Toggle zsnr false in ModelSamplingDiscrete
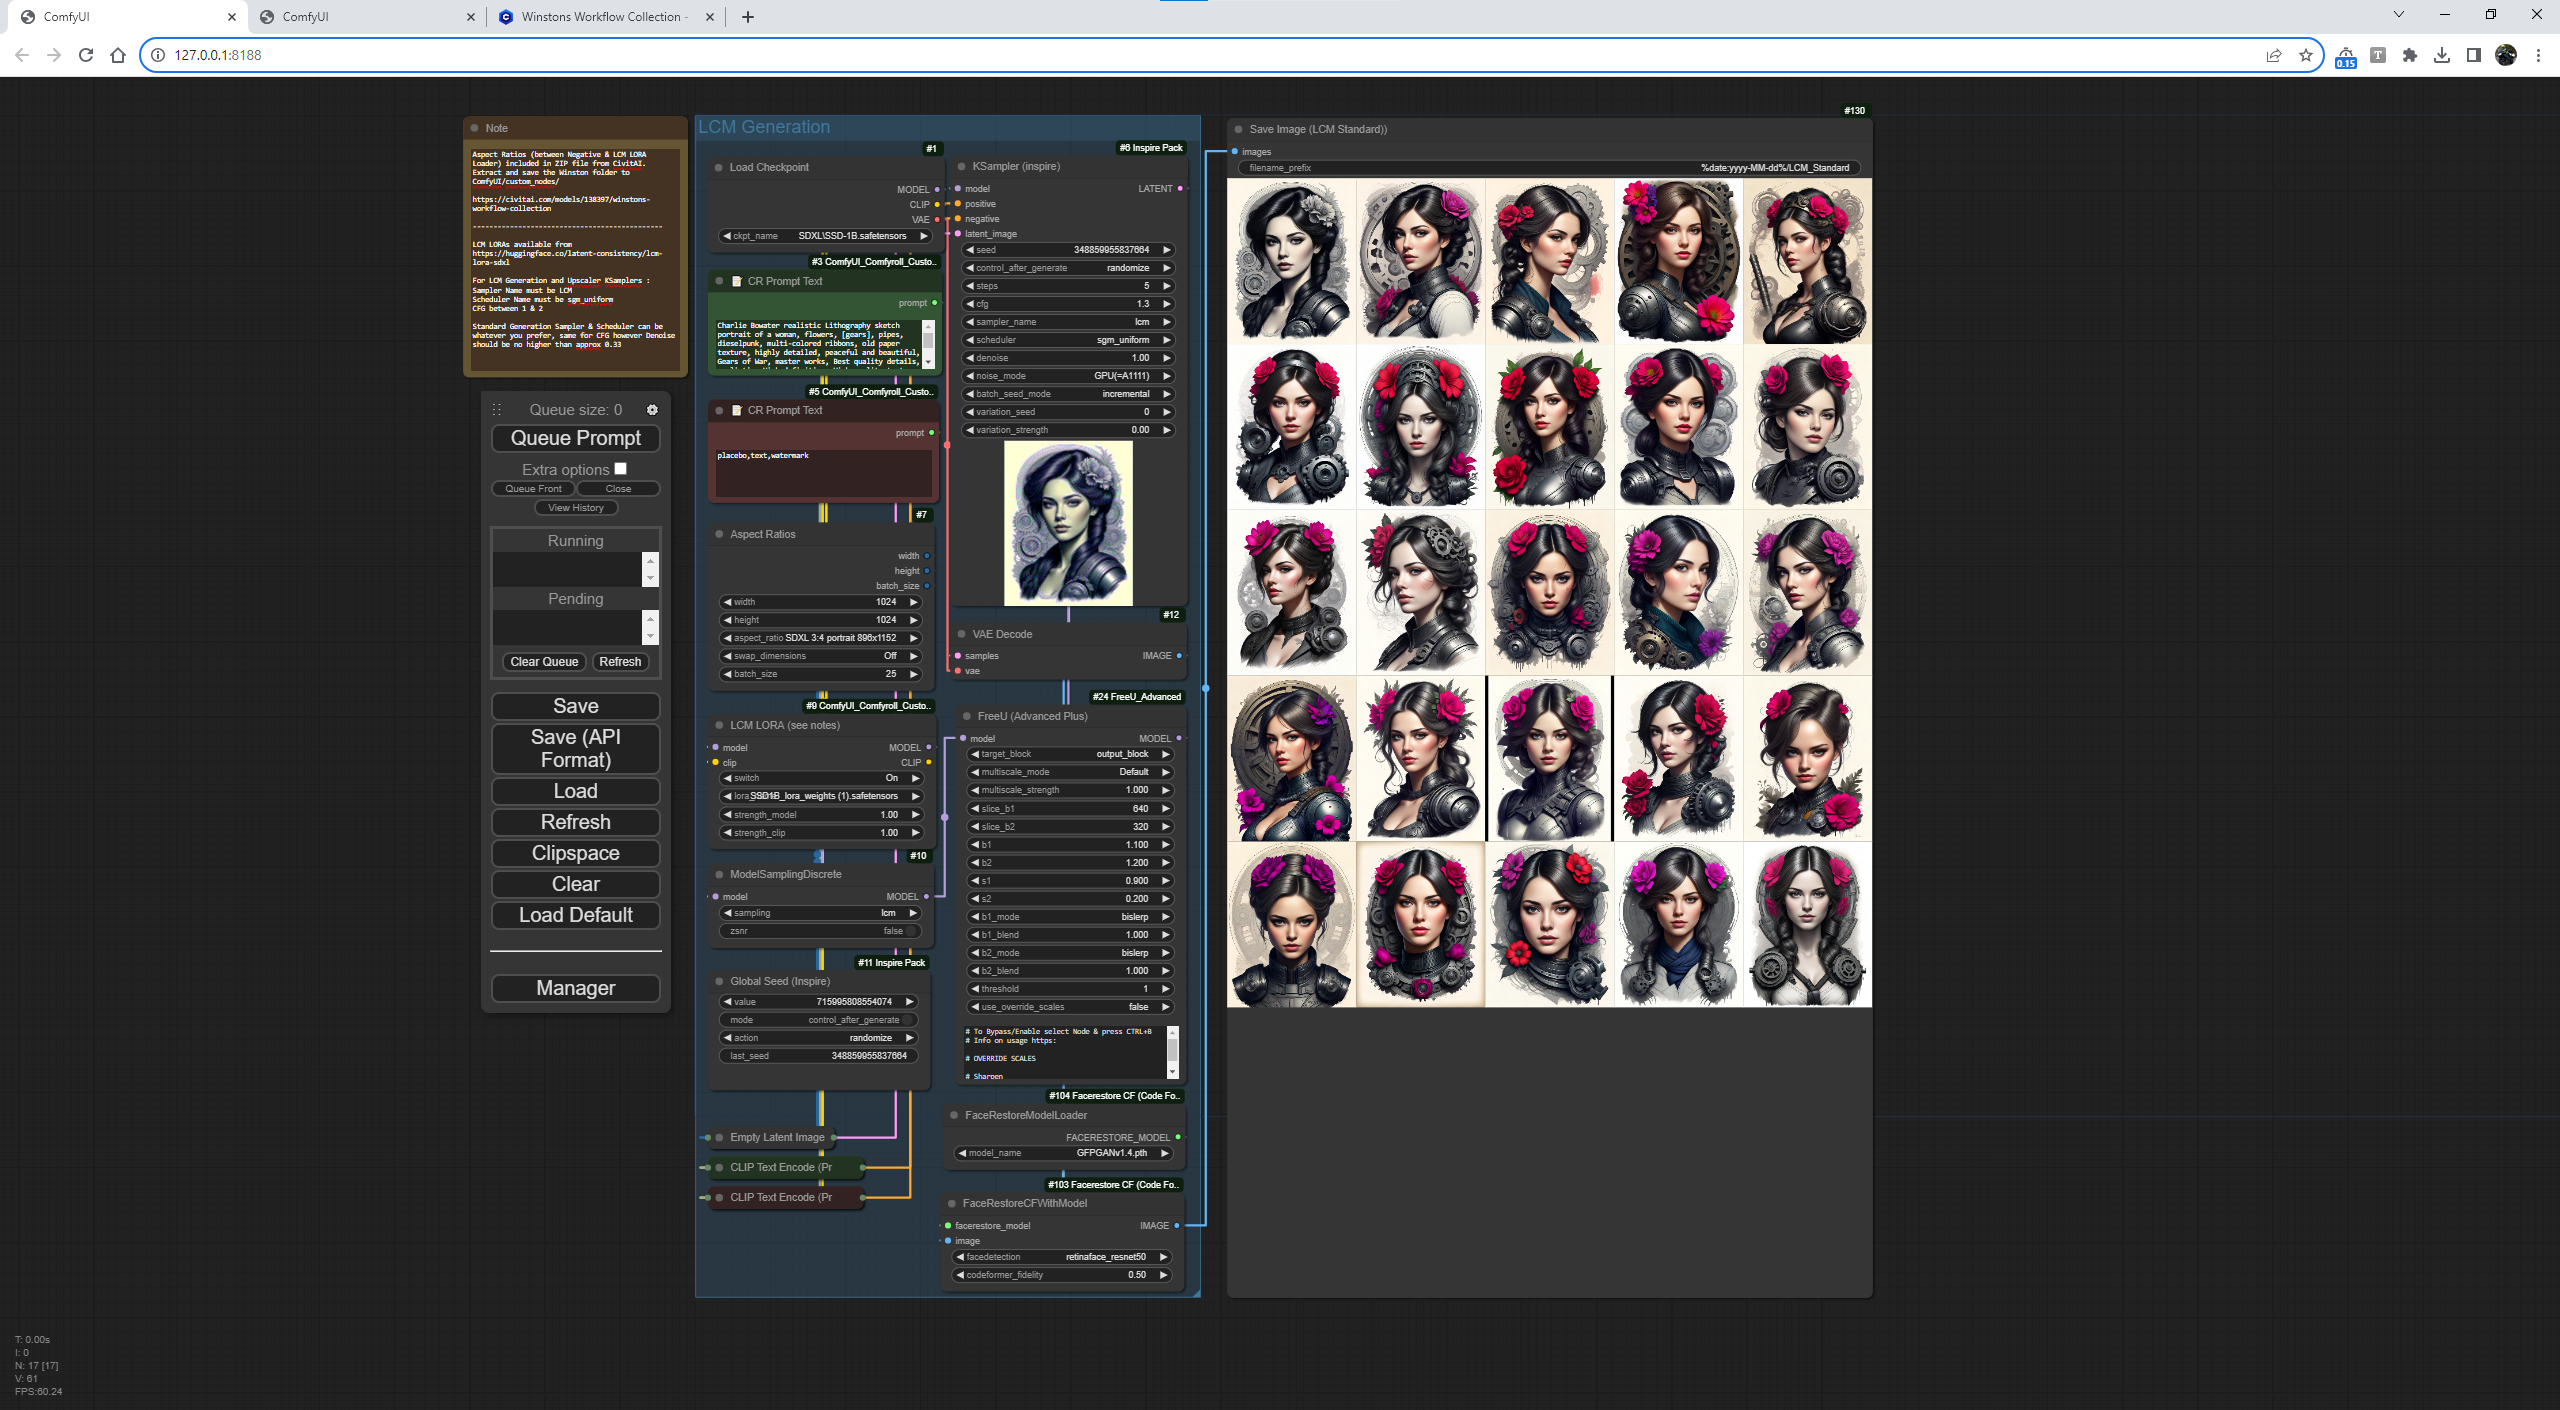2560x1410 pixels. click(819, 931)
